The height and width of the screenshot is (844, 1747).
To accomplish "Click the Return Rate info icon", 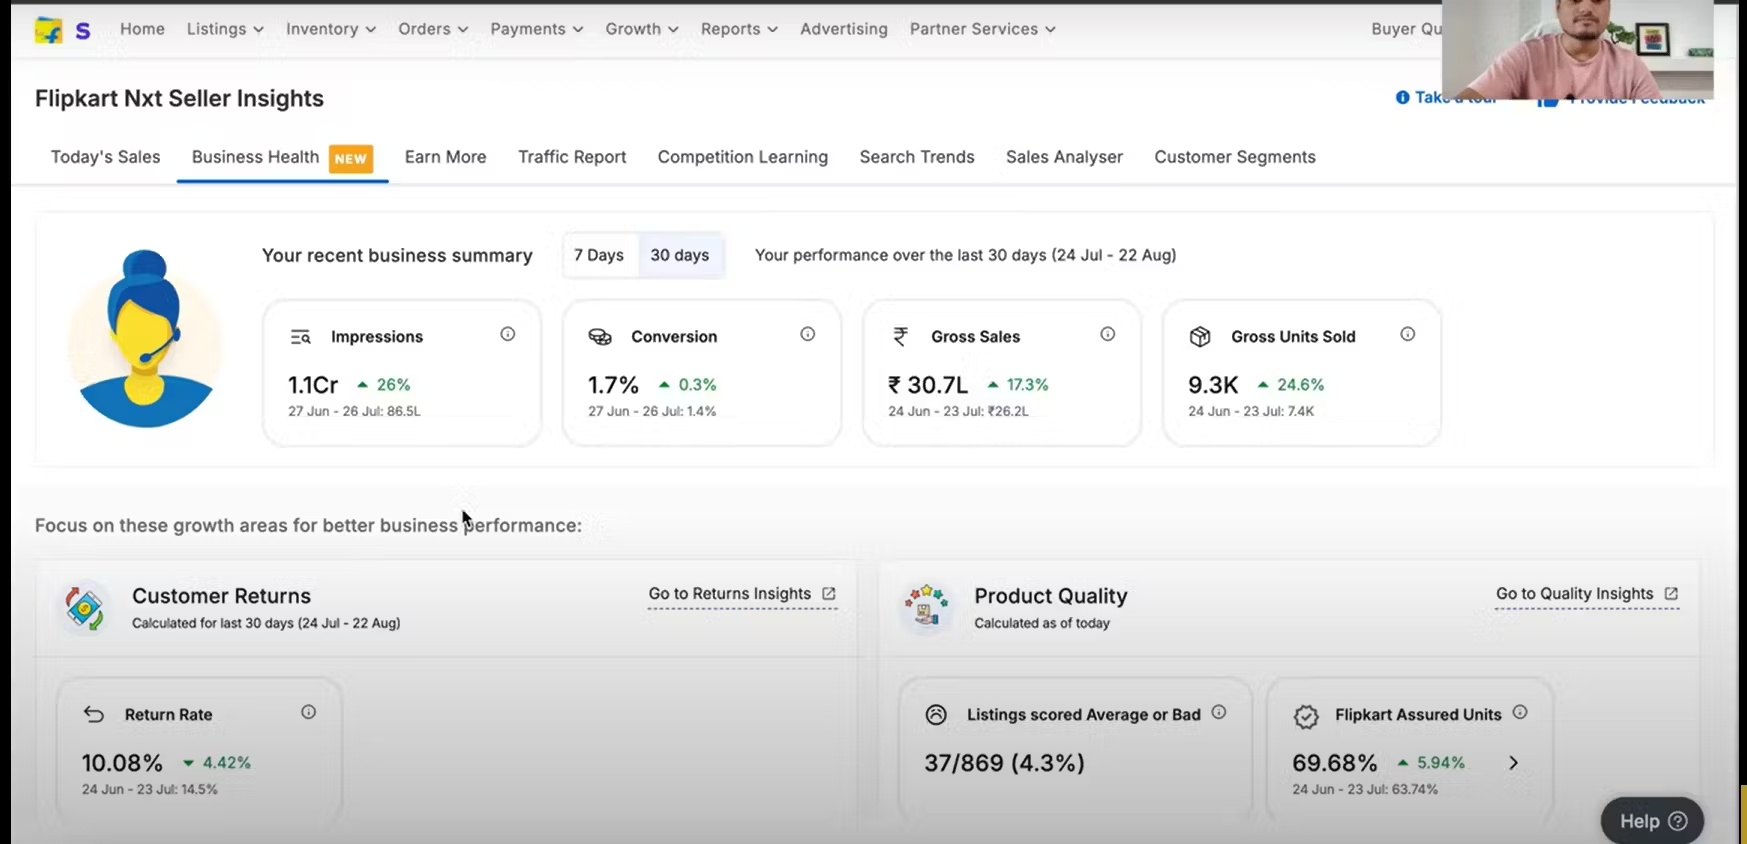I will click(309, 712).
